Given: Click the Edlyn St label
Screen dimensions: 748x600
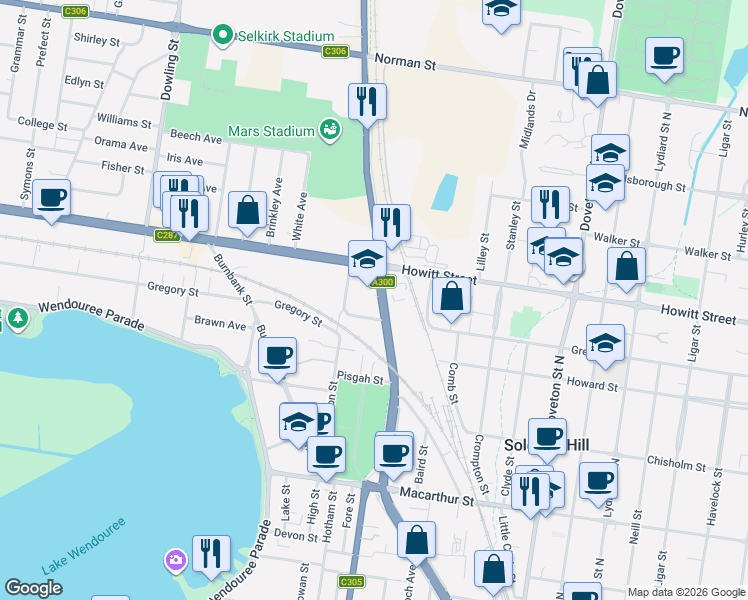Looking at the screenshot, I should [84, 82].
